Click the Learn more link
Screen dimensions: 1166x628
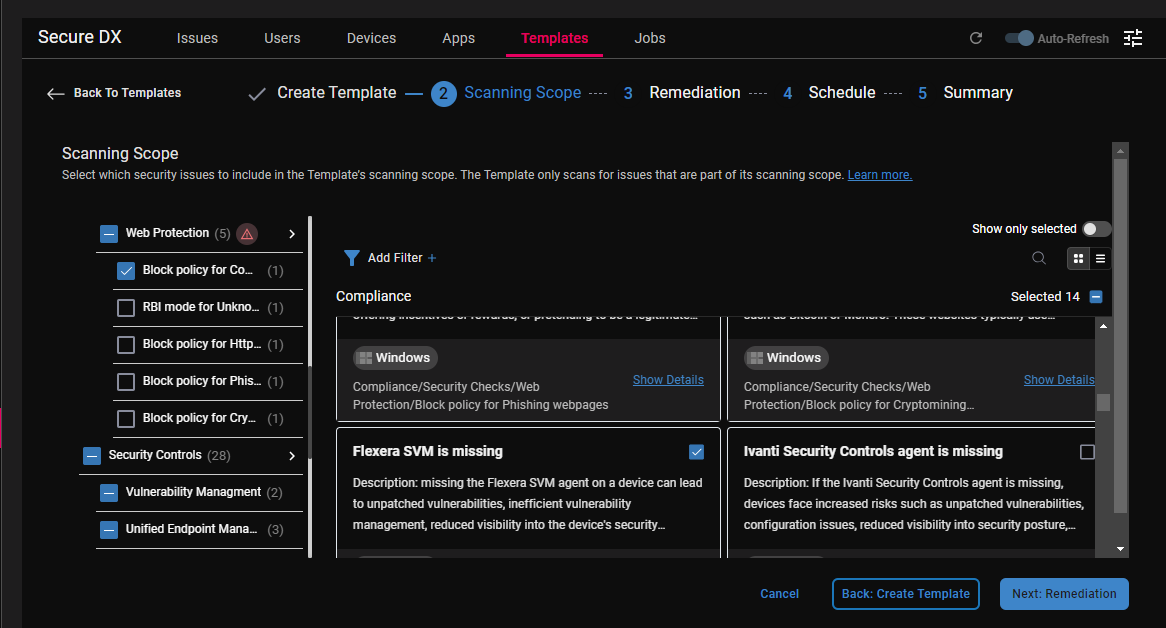(880, 175)
